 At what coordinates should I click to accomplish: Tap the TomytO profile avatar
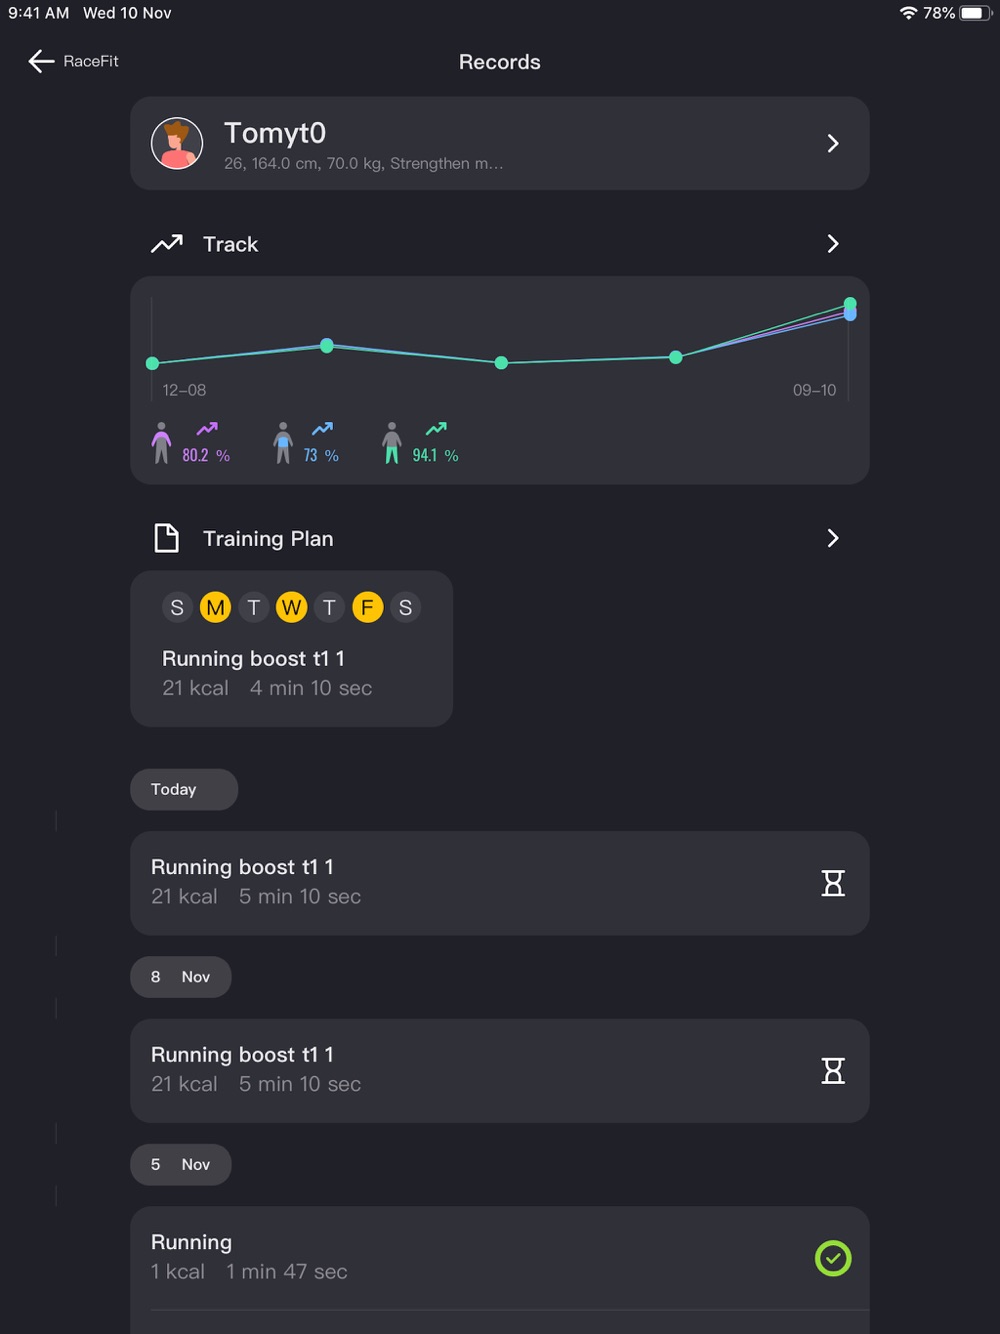click(x=177, y=143)
